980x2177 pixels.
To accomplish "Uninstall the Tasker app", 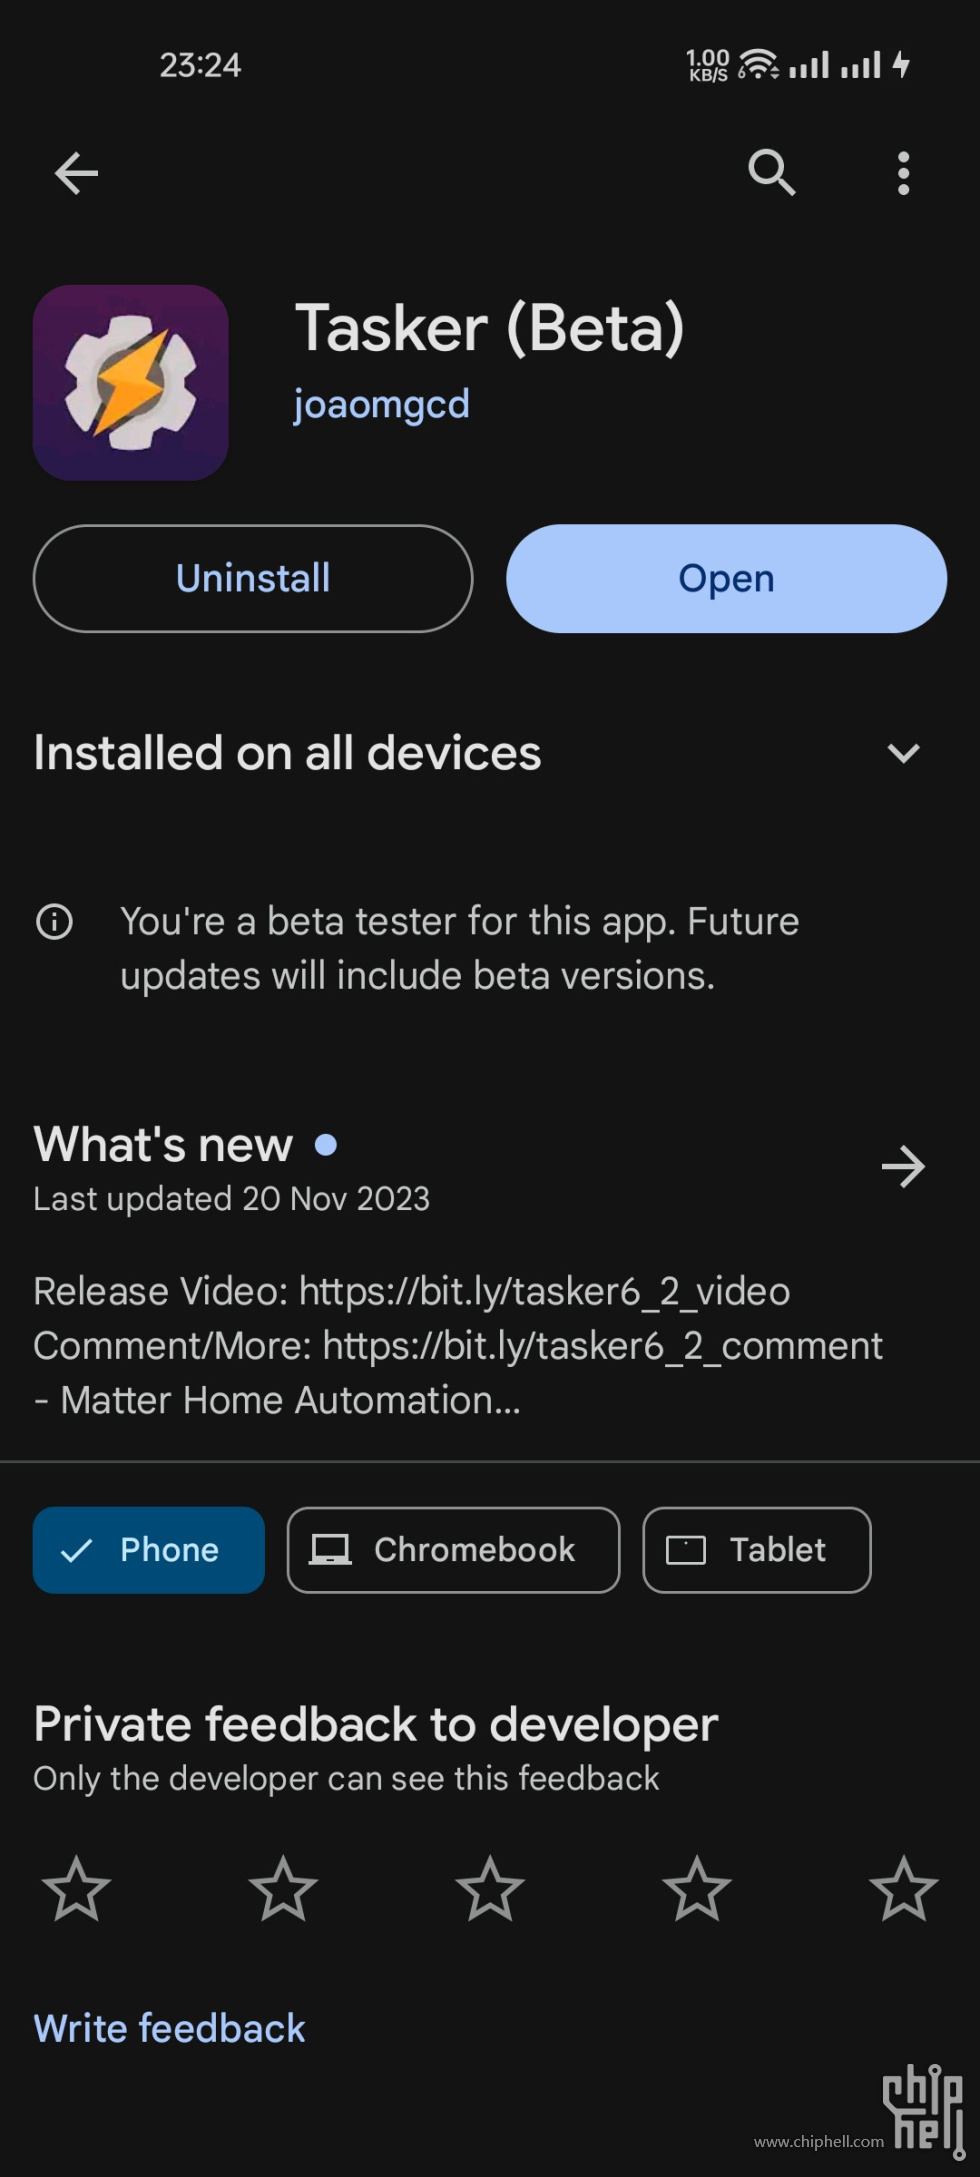I will coord(253,578).
